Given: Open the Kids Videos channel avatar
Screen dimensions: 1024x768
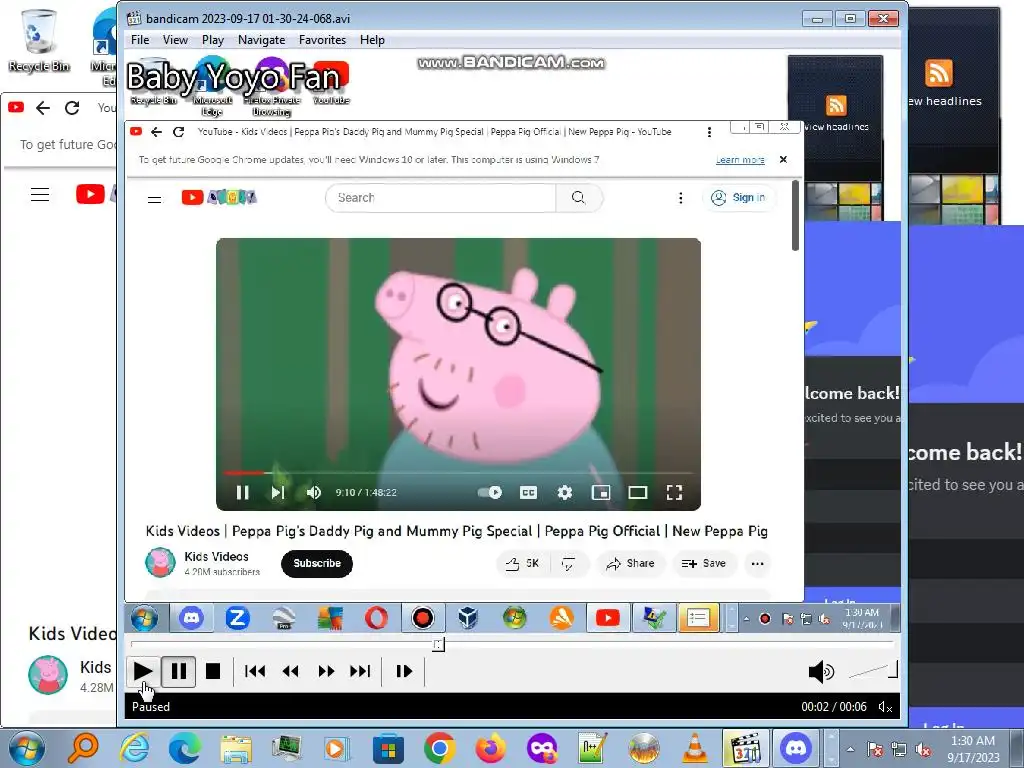Looking at the screenshot, I should [x=160, y=562].
